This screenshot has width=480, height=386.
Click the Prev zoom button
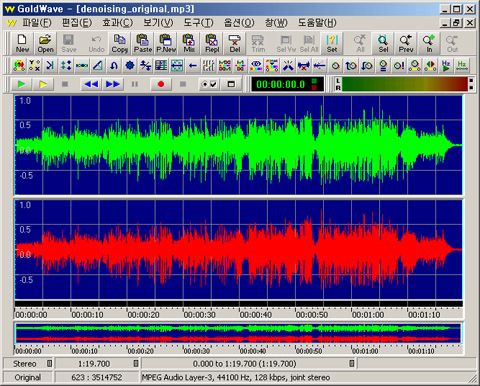pos(406,43)
